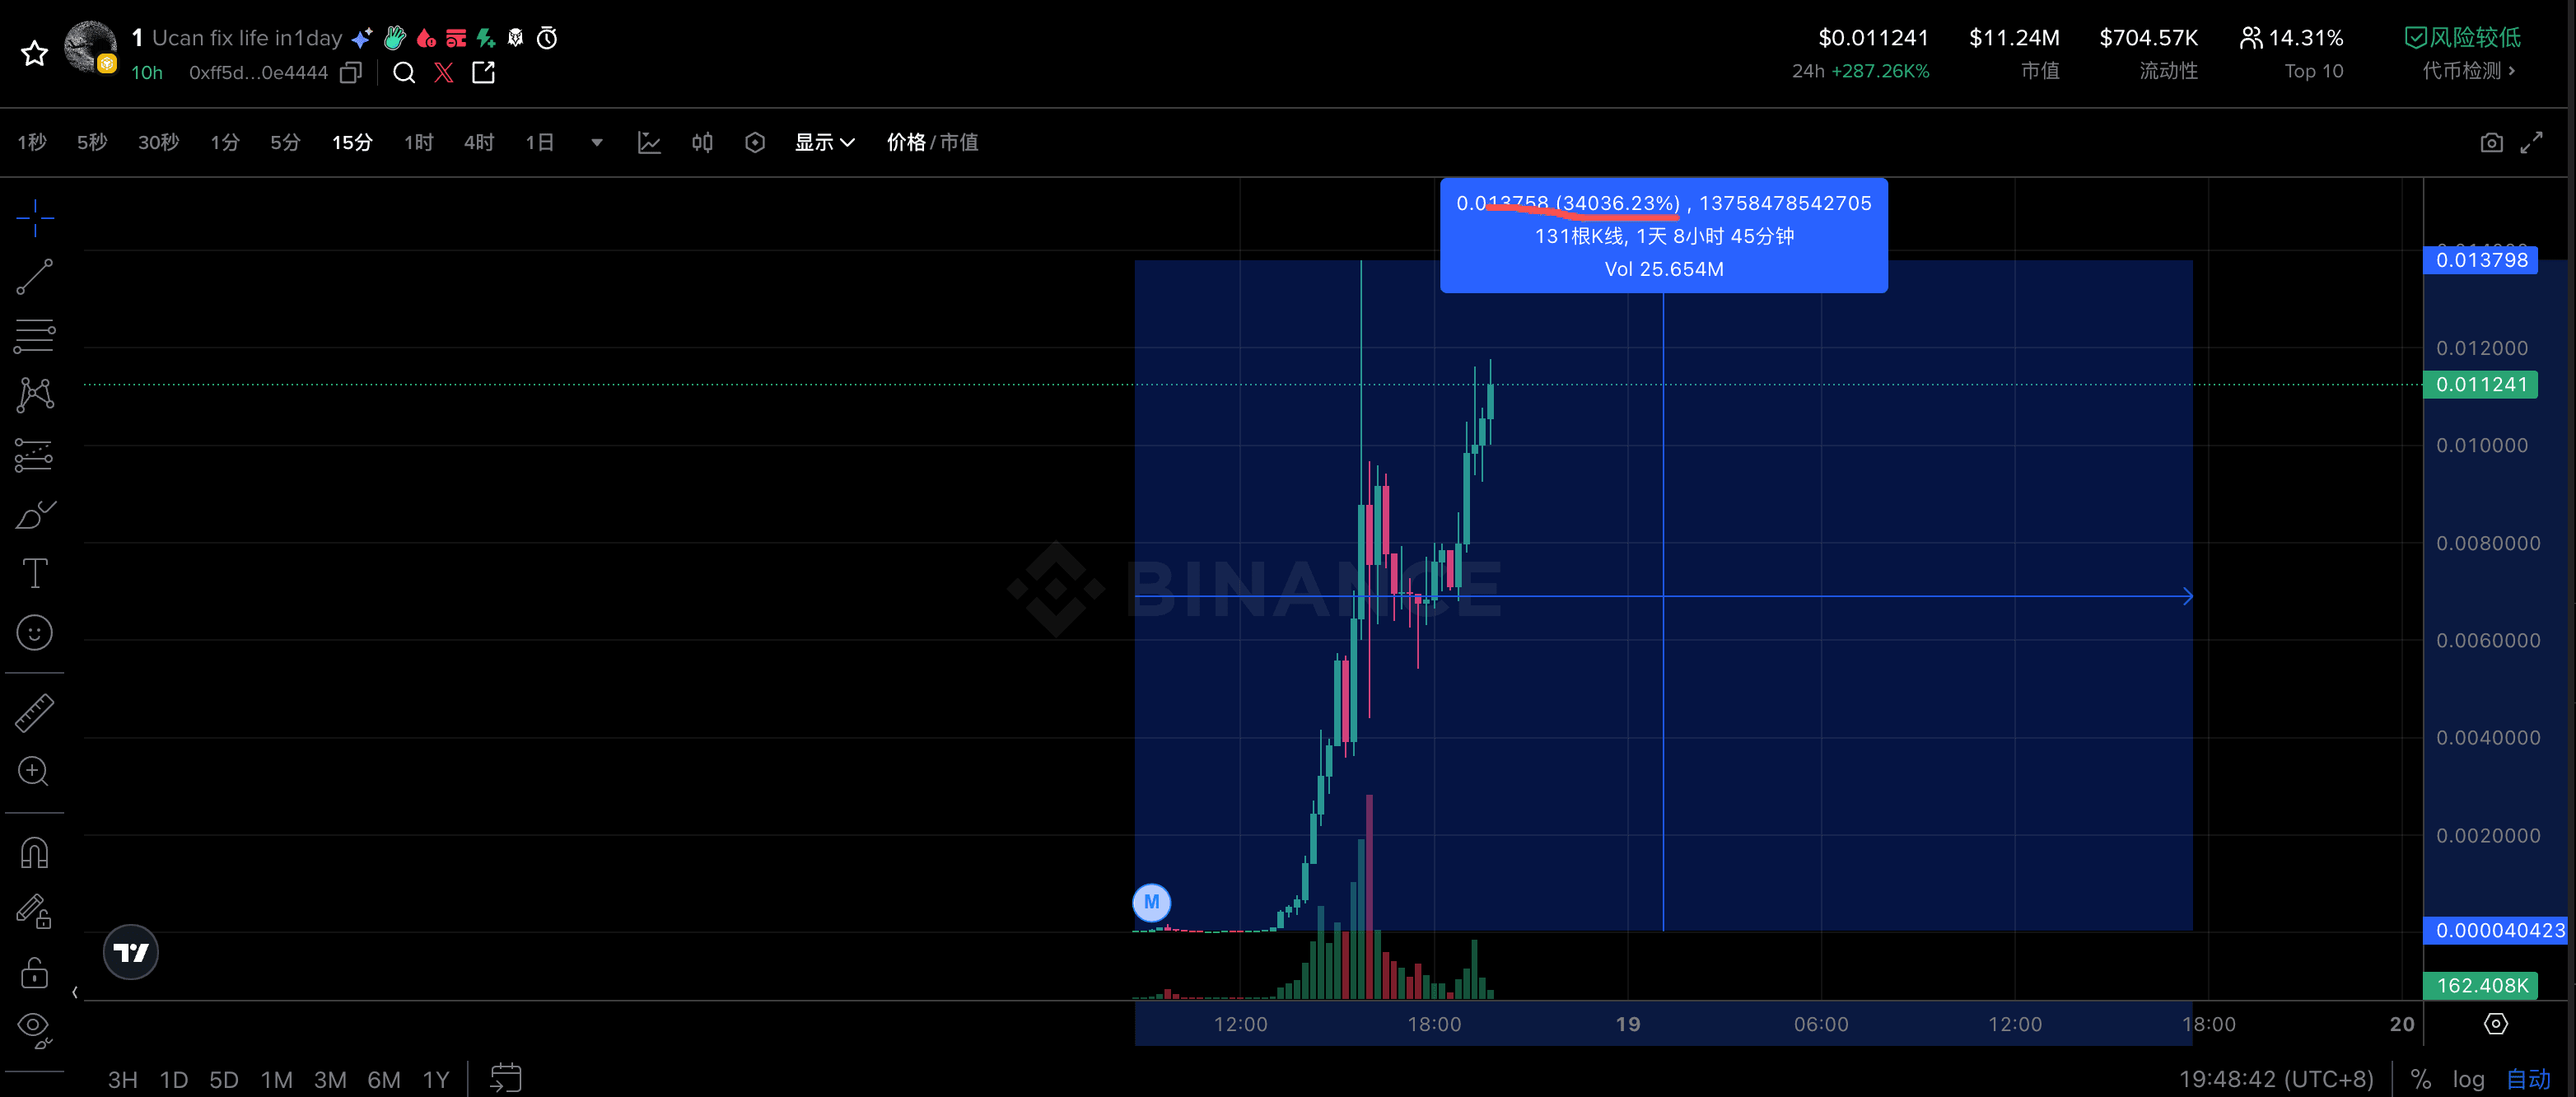Expand the 代币检测 token check details
Image resolution: width=2576 pixels, height=1097 pixels.
point(2468,71)
